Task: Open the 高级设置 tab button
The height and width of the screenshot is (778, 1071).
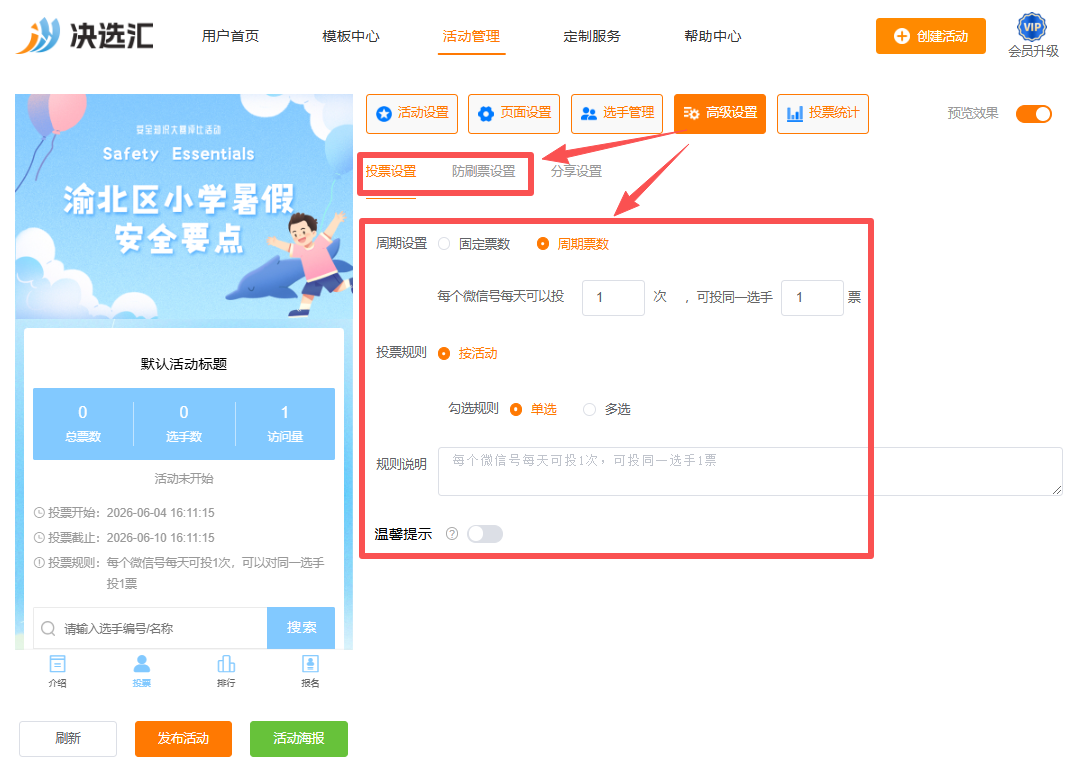Action: point(720,113)
